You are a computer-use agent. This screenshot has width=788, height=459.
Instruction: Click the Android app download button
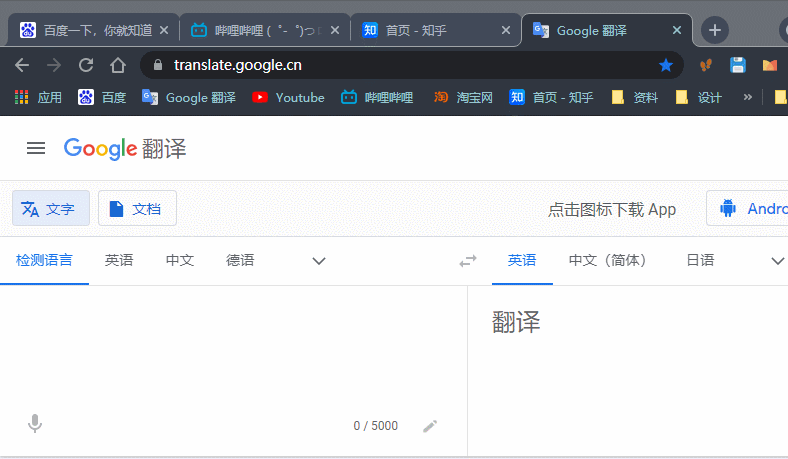[x=747, y=208]
